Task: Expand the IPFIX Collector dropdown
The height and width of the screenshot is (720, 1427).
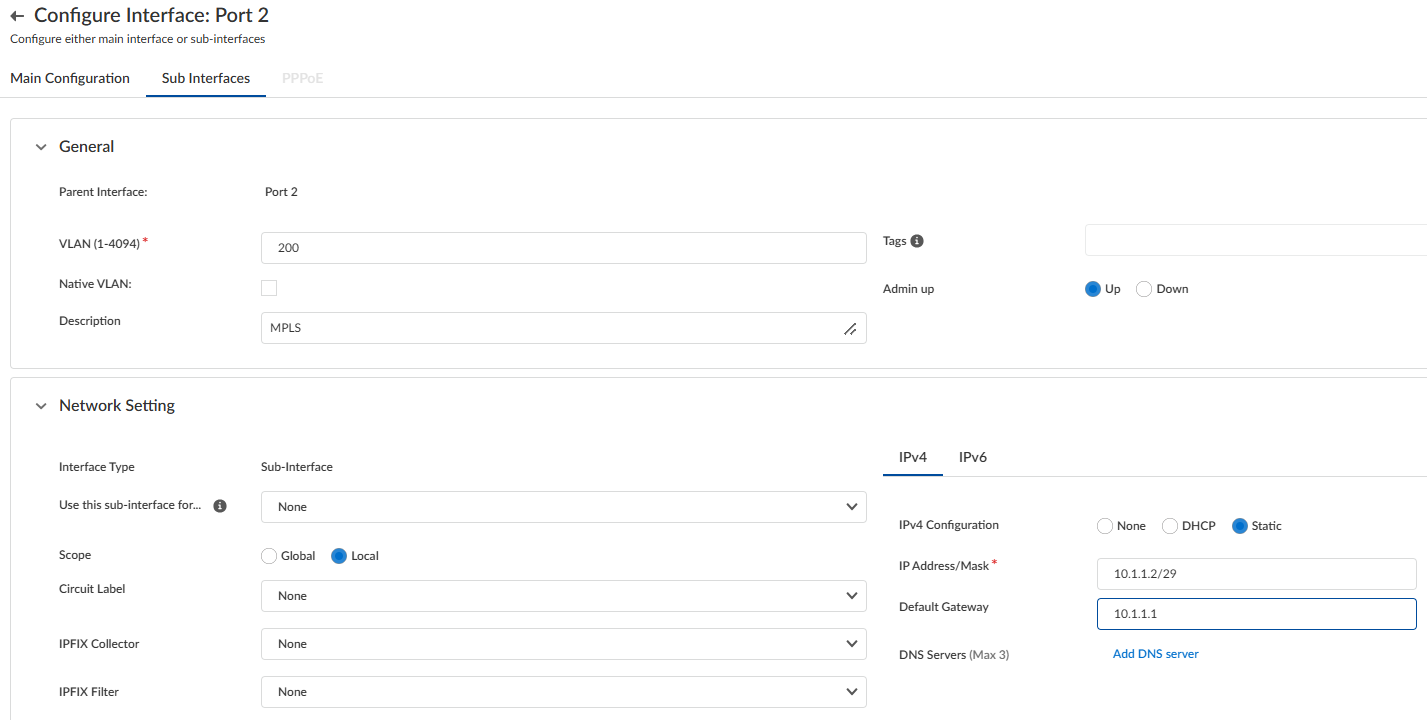Action: click(563, 644)
